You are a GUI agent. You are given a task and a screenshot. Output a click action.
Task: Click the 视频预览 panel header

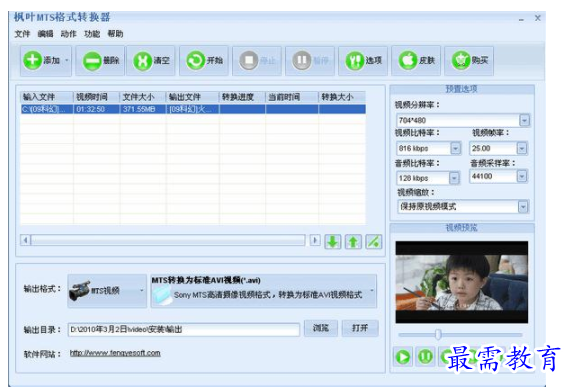tap(462, 228)
